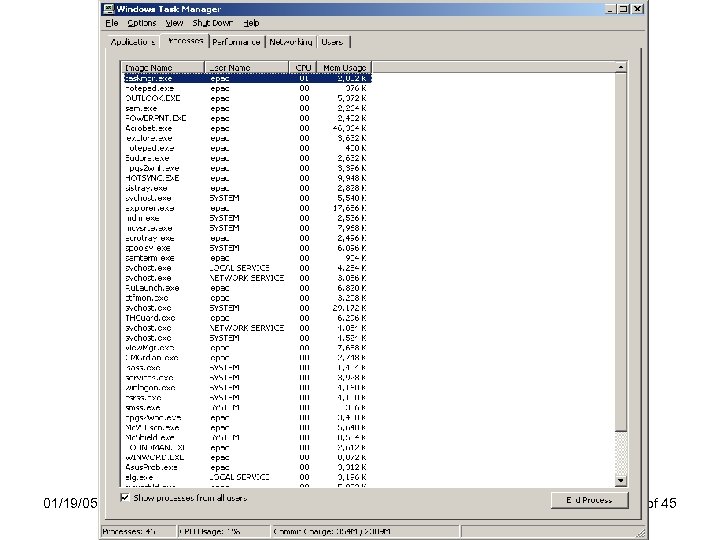Select the AsusProb.exe process
Image resolution: width=720 pixels, height=540 pixels.
click(x=247, y=467)
